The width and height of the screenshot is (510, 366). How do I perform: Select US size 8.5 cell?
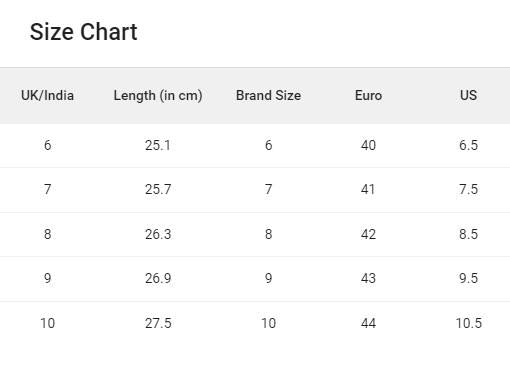[x=468, y=234]
